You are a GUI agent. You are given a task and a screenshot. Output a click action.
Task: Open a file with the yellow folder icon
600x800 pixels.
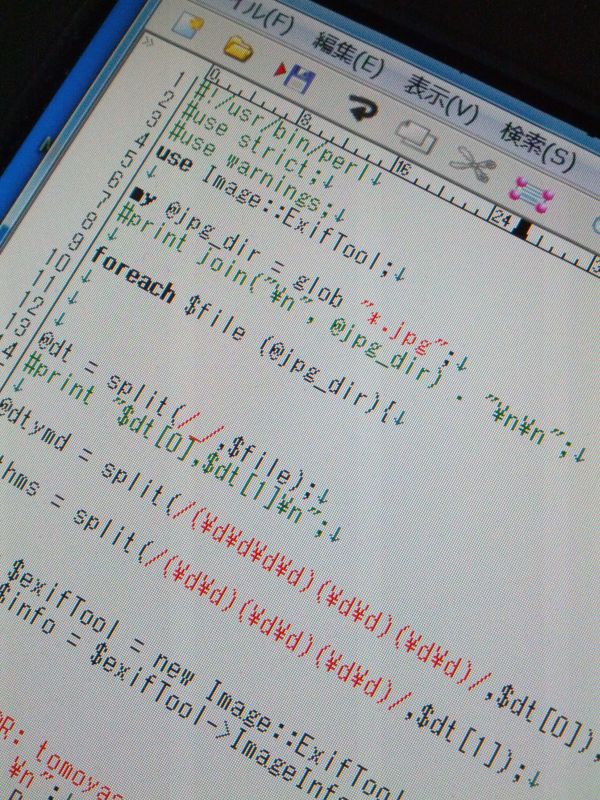tap(238, 49)
